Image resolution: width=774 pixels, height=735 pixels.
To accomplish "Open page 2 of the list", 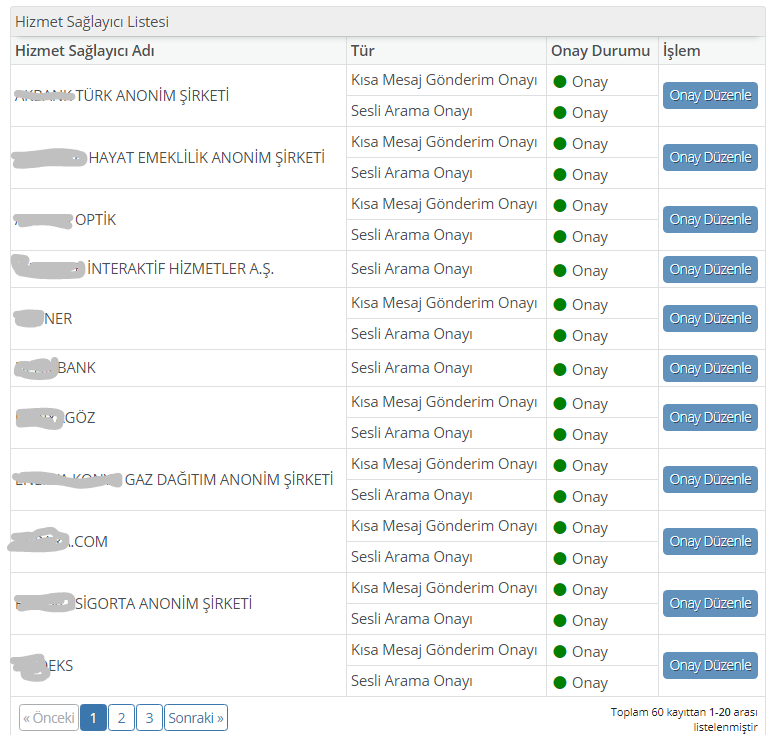I will click(x=121, y=718).
